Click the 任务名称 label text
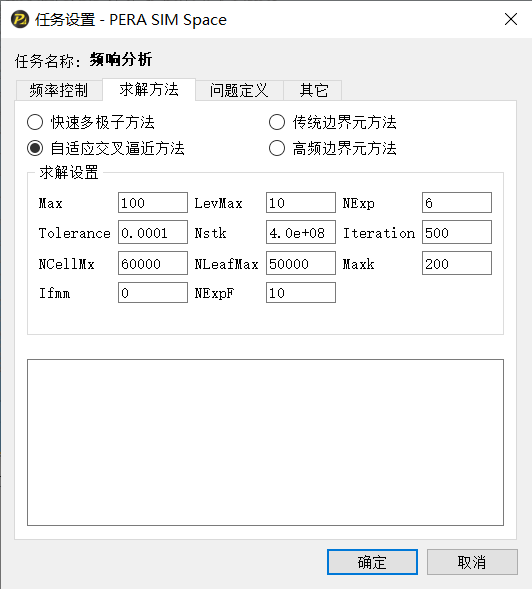The width and height of the screenshot is (532, 589). (48, 61)
